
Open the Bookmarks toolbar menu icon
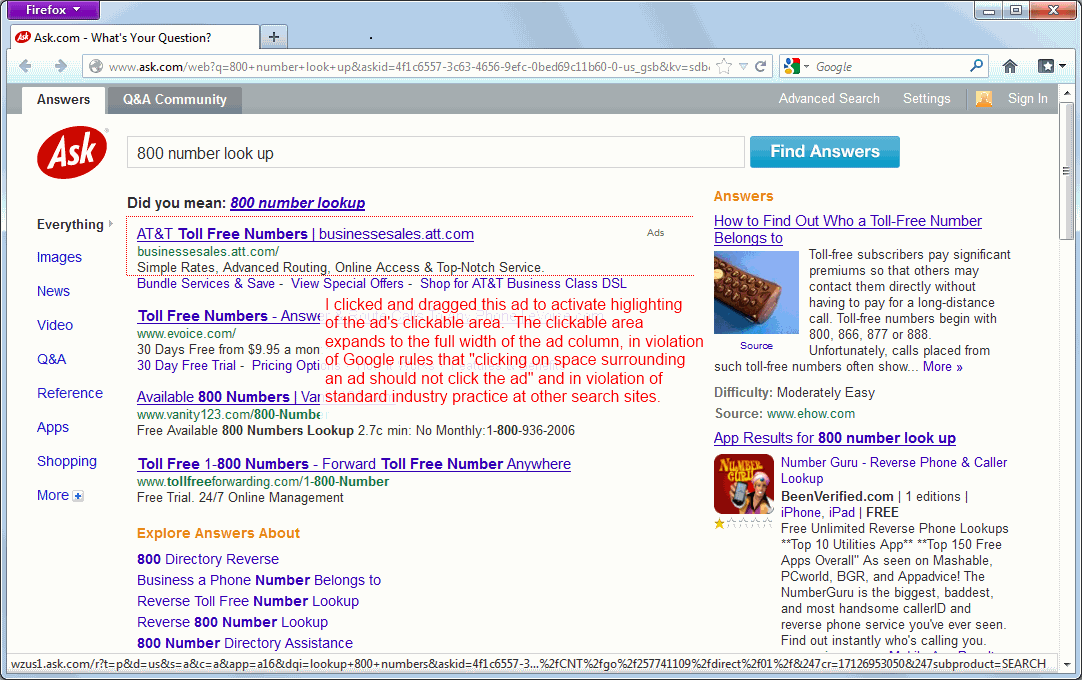pyautogui.click(x=1052, y=66)
